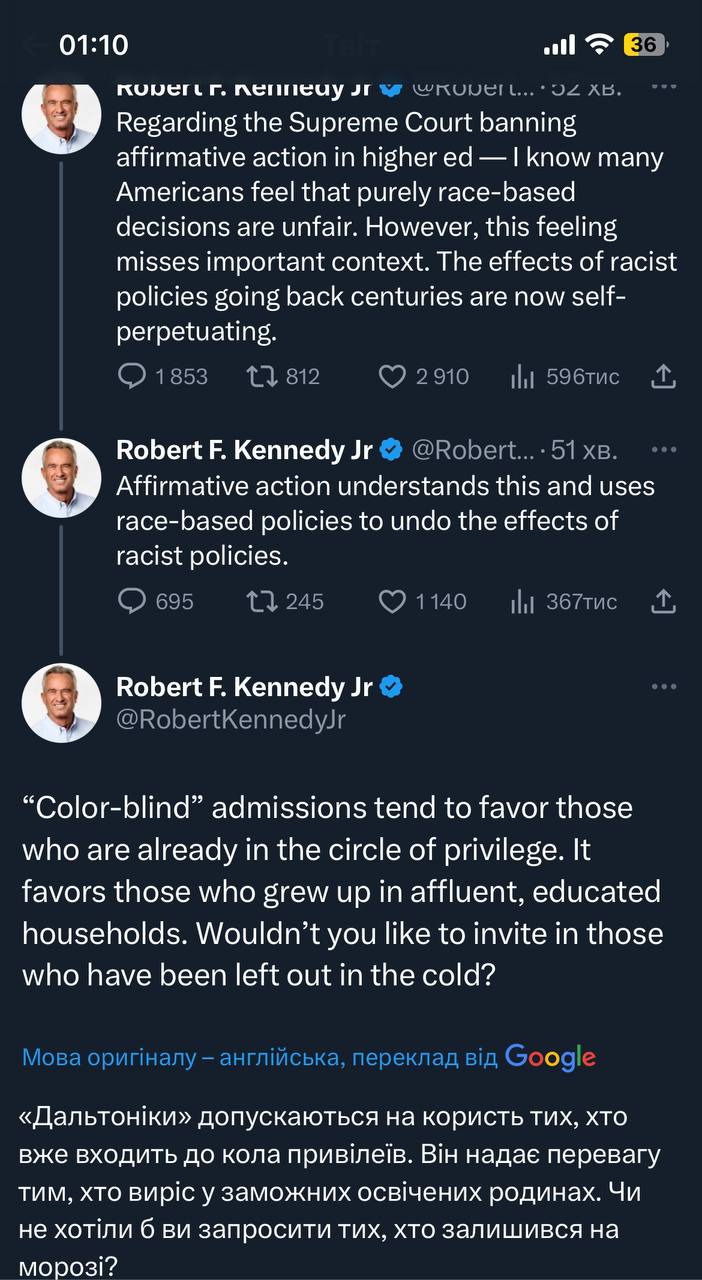
Task: Open more options for the 51-minute-old tweet
Action: [664, 450]
